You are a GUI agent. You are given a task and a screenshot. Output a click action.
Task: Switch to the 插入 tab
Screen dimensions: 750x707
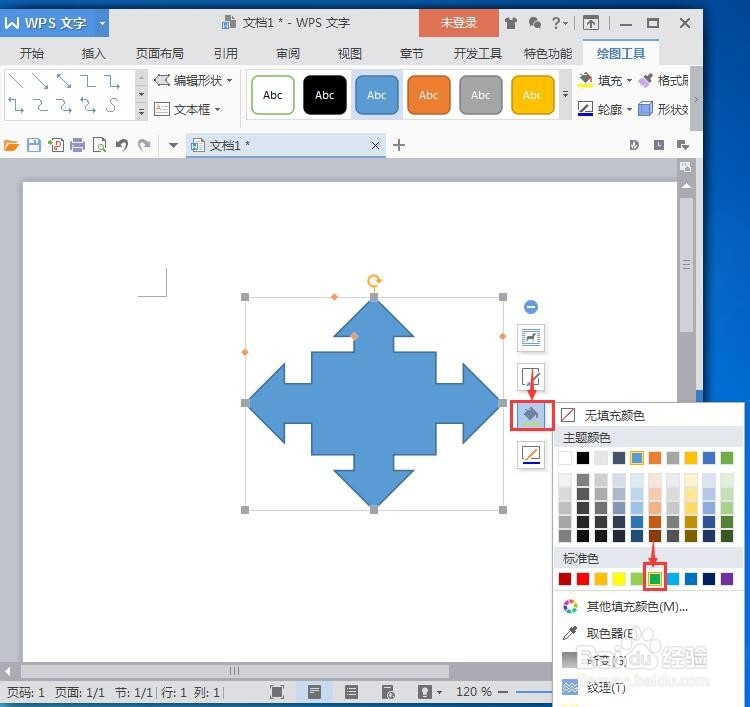click(x=93, y=54)
